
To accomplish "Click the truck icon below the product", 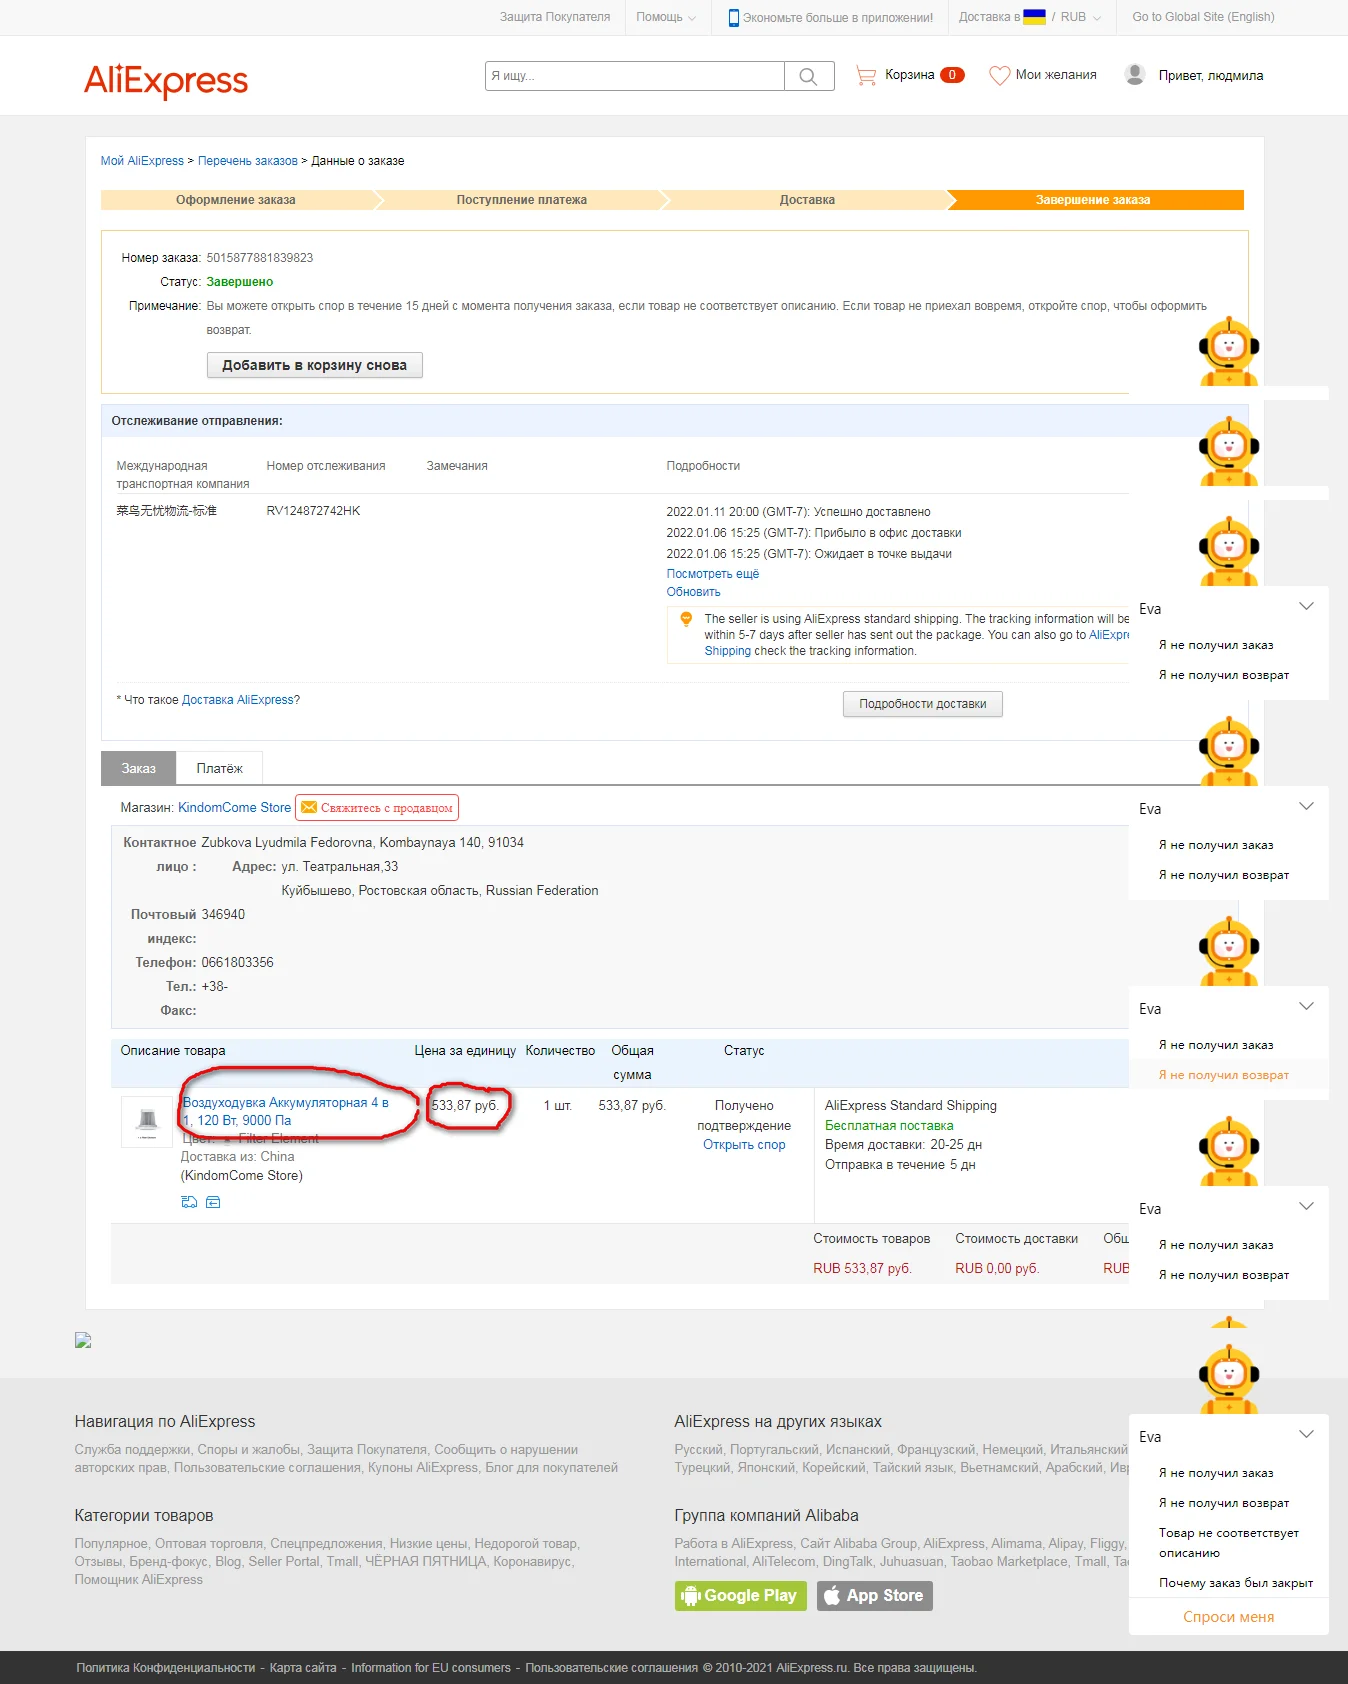I will [189, 1202].
